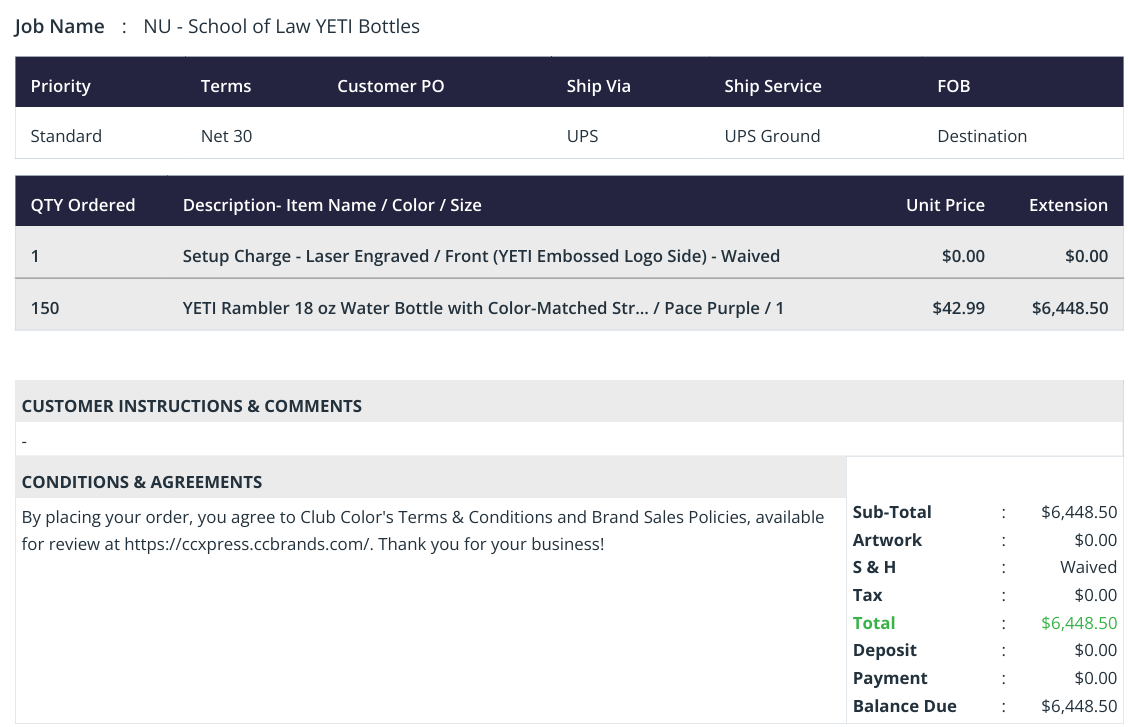Click the Unit Price header

pos(945,205)
